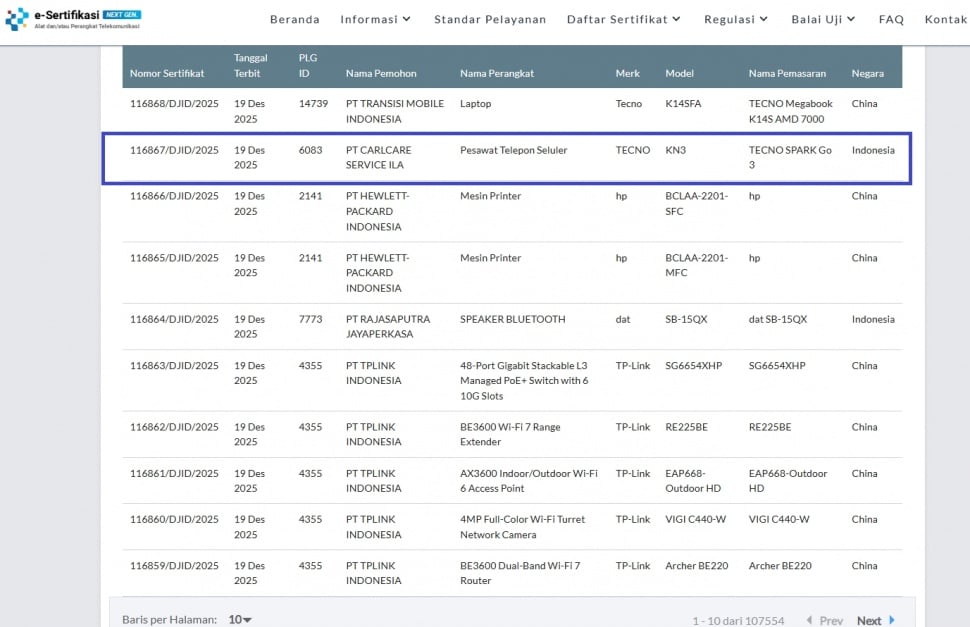Click the Tanggal Terbit column header
Viewport: 970px width, 627px height.
pyautogui.click(x=251, y=66)
